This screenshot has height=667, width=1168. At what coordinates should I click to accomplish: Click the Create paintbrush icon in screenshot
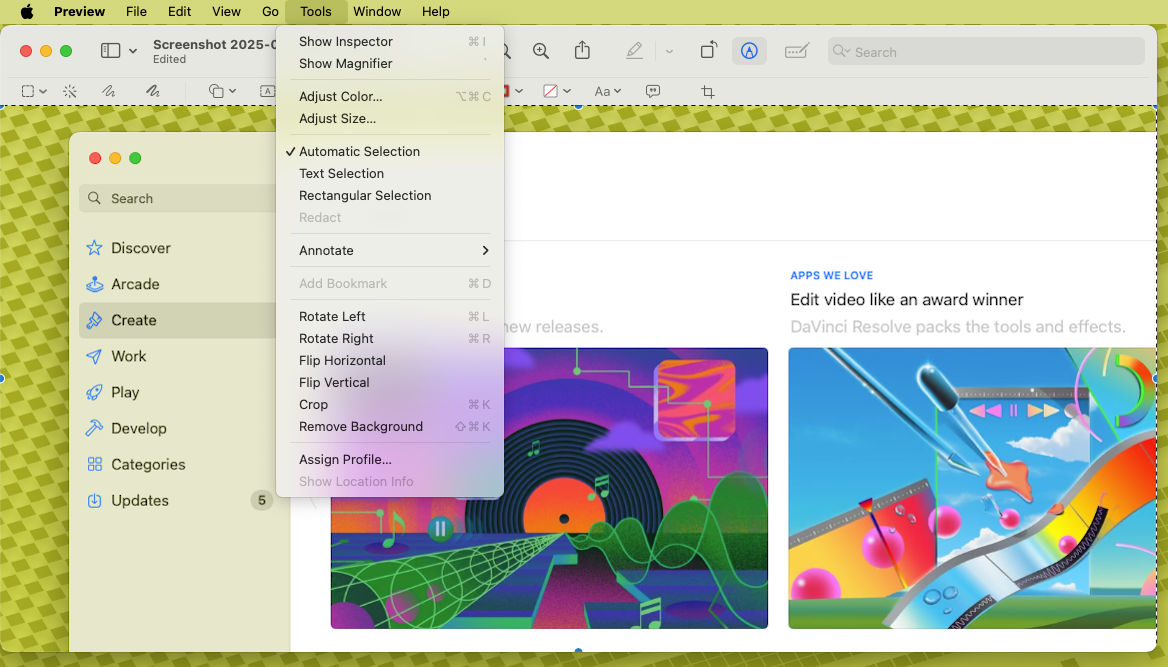coord(94,320)
